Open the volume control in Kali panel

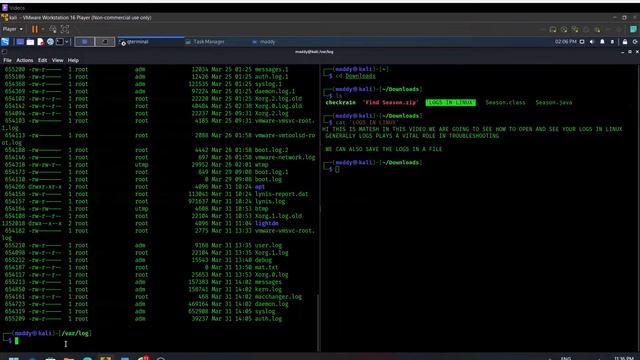592,42
